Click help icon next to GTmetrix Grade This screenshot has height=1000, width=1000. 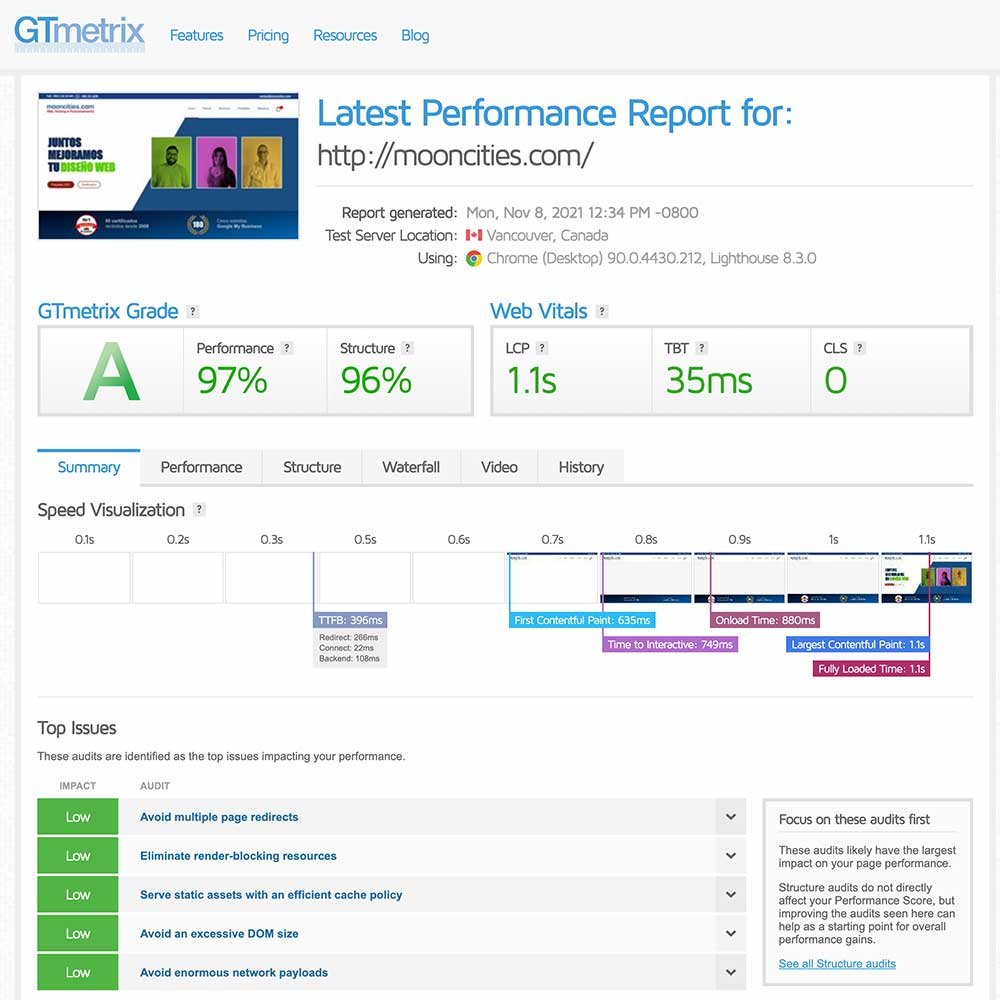click(x=192, y=312)
